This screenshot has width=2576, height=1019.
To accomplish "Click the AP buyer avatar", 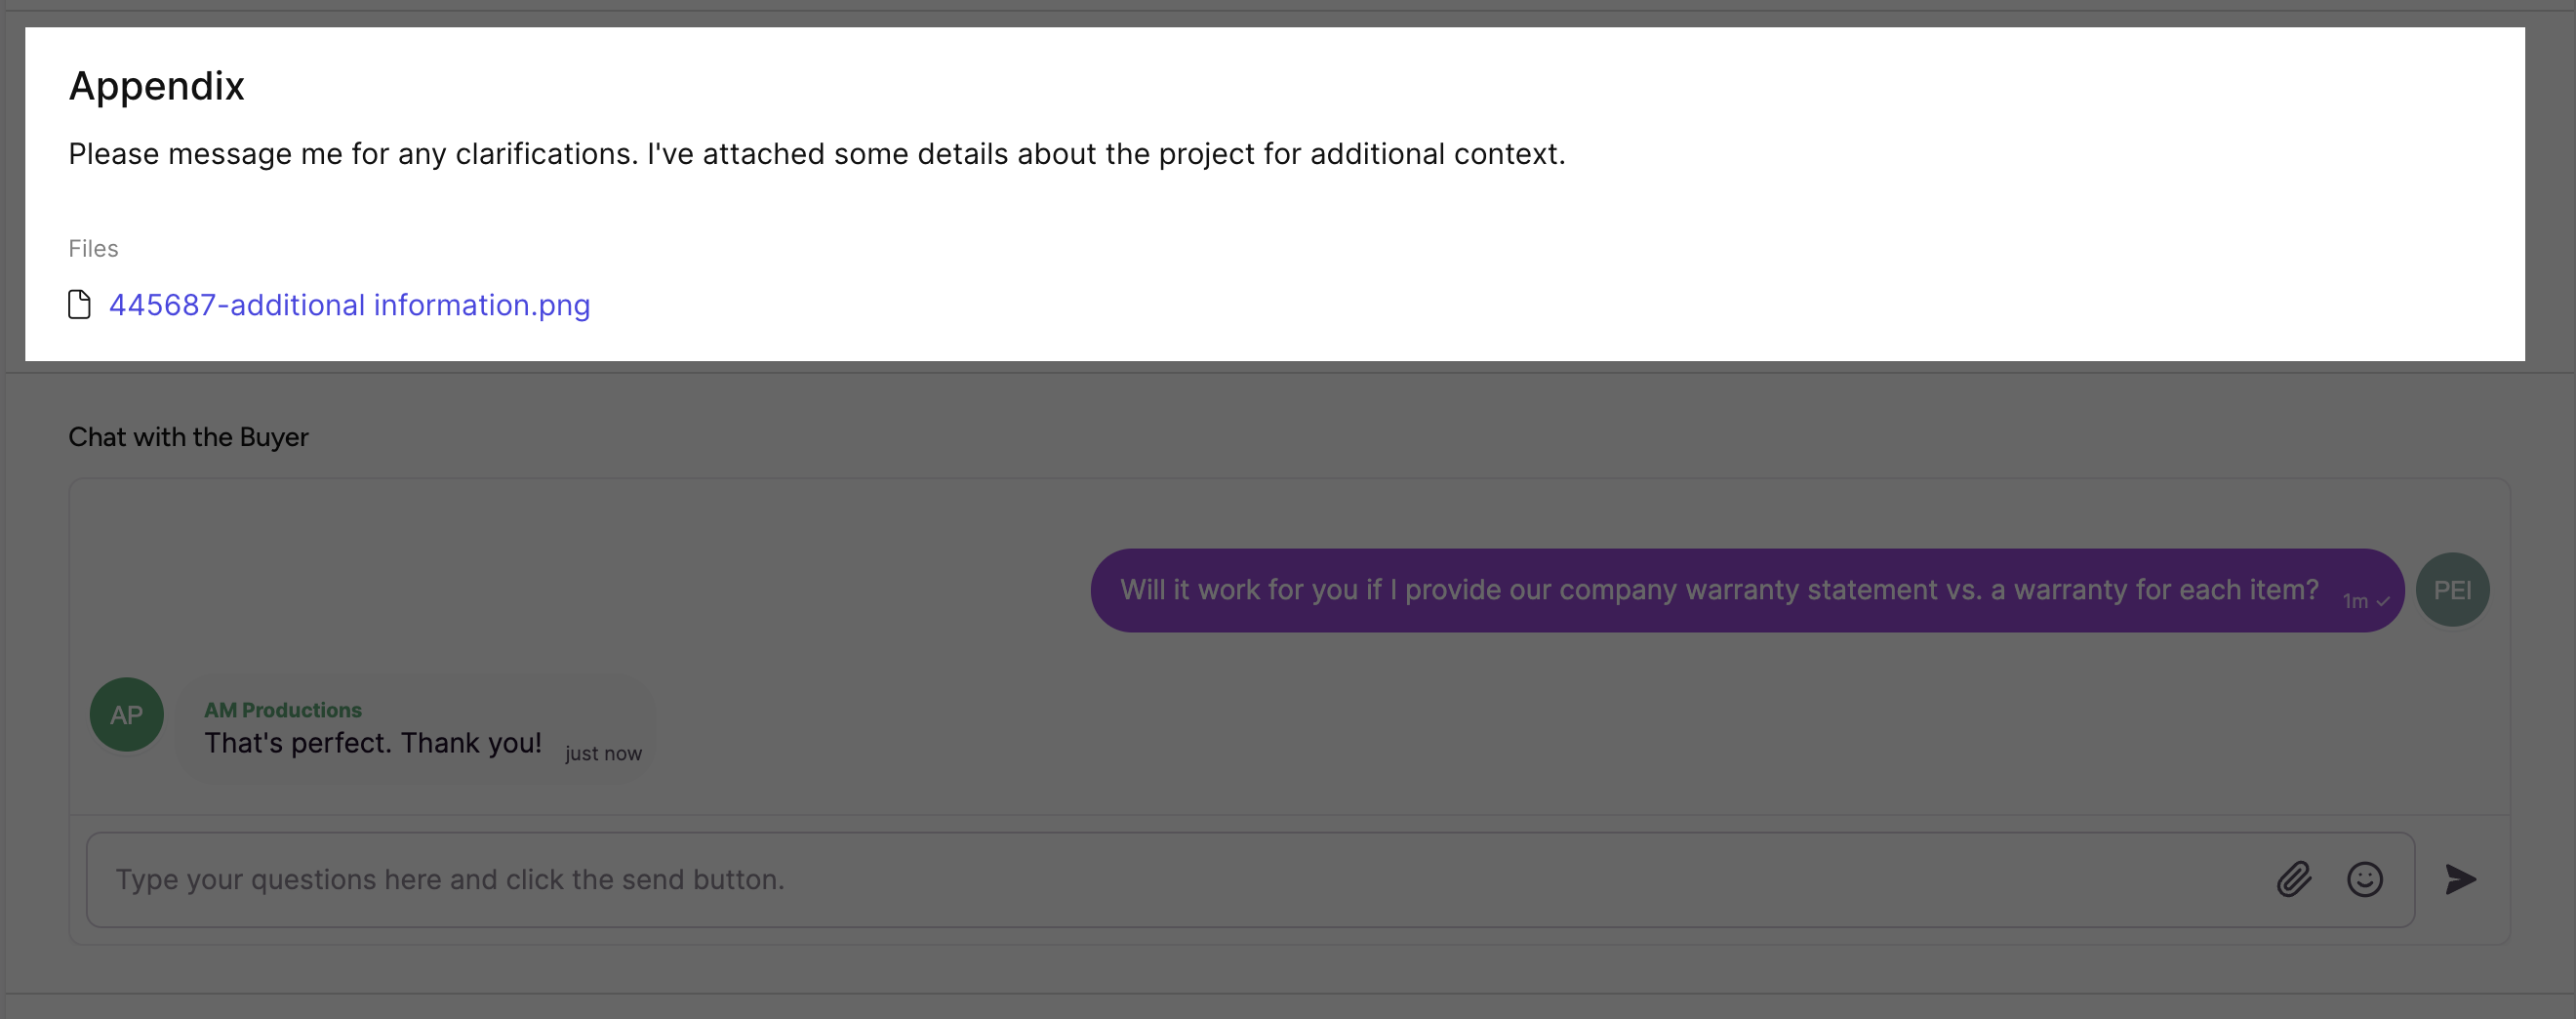I will coord(126,715).
